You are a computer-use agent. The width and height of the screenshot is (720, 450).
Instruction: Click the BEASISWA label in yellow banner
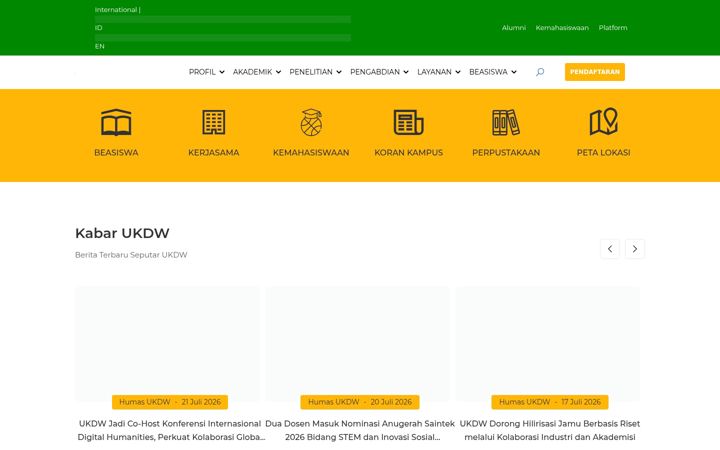coord(116,152)
